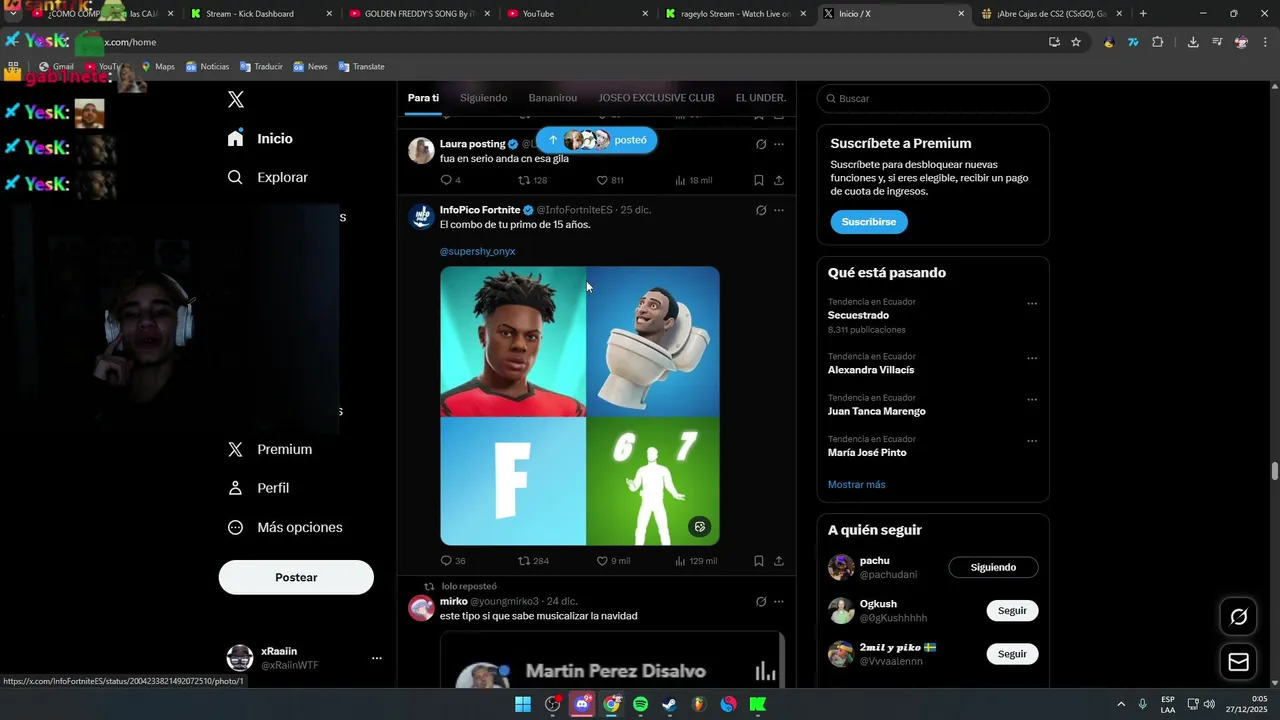
Task: Open more options on InfoPico Fortnite tweet
Action: [779, 210]
